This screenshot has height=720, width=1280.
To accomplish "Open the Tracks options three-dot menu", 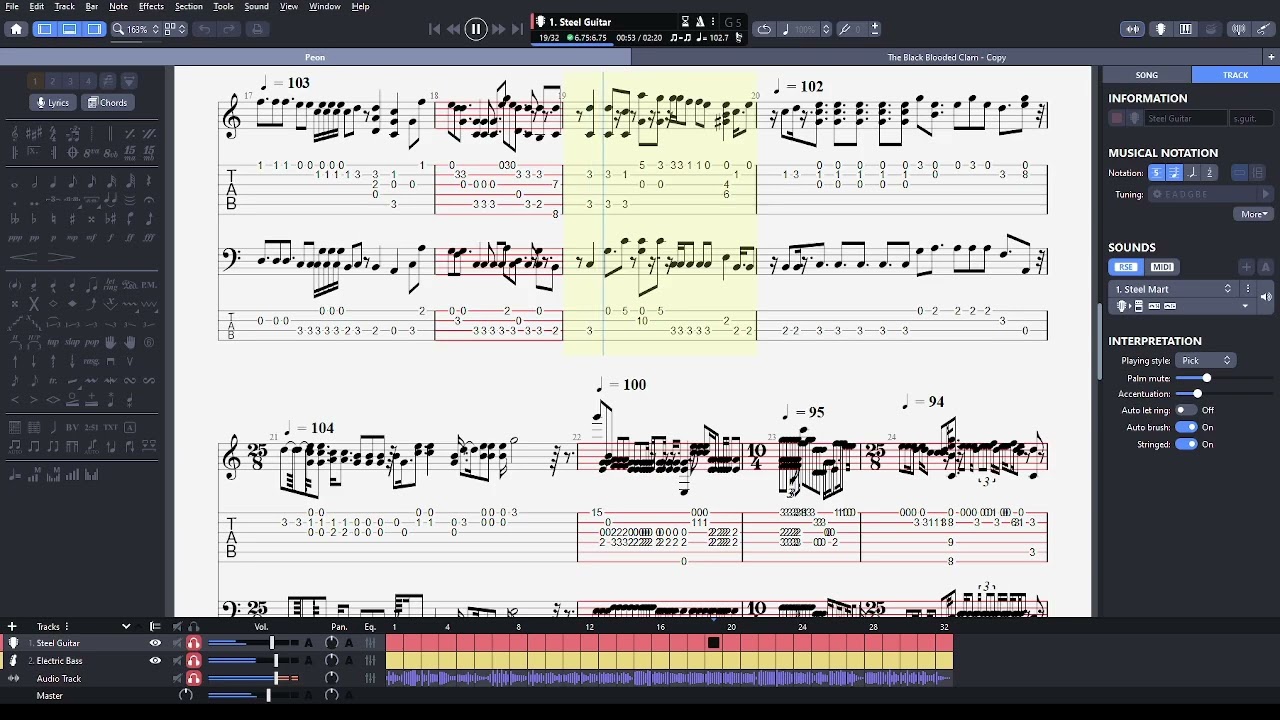I will [66, 626].
